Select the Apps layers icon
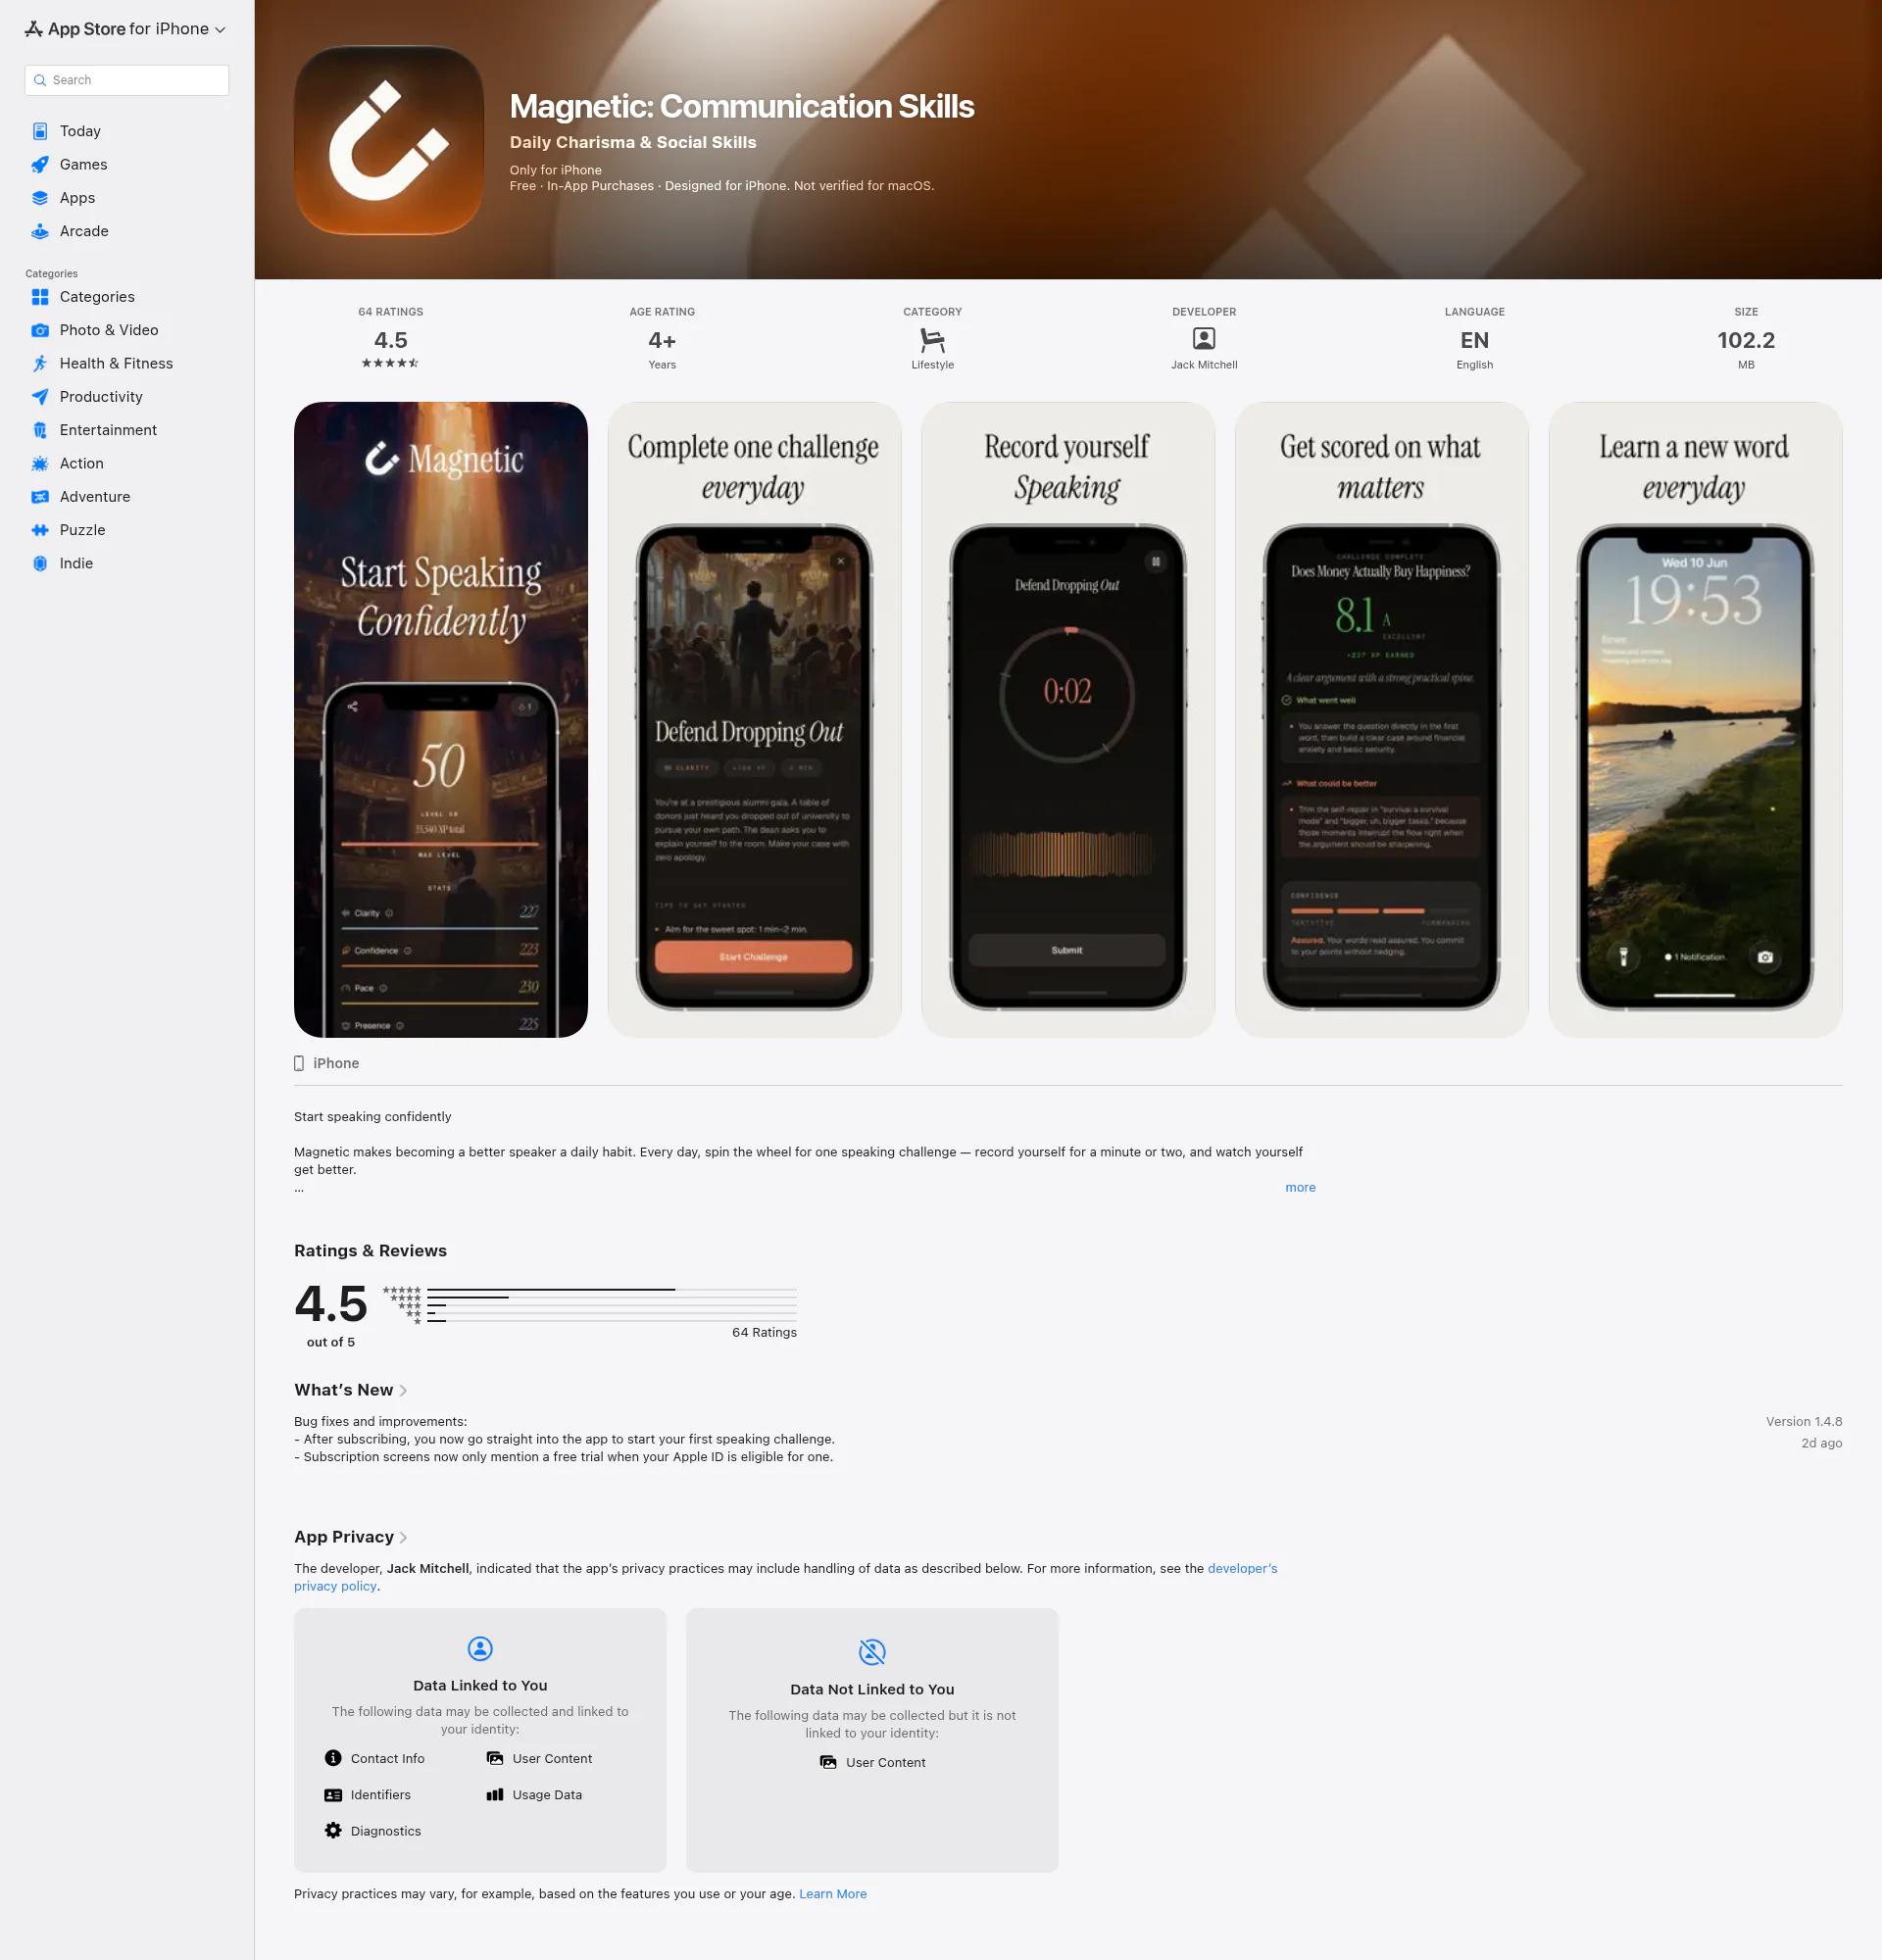The height and width of the screenshot is (1960, 1882). coord(40,198)
